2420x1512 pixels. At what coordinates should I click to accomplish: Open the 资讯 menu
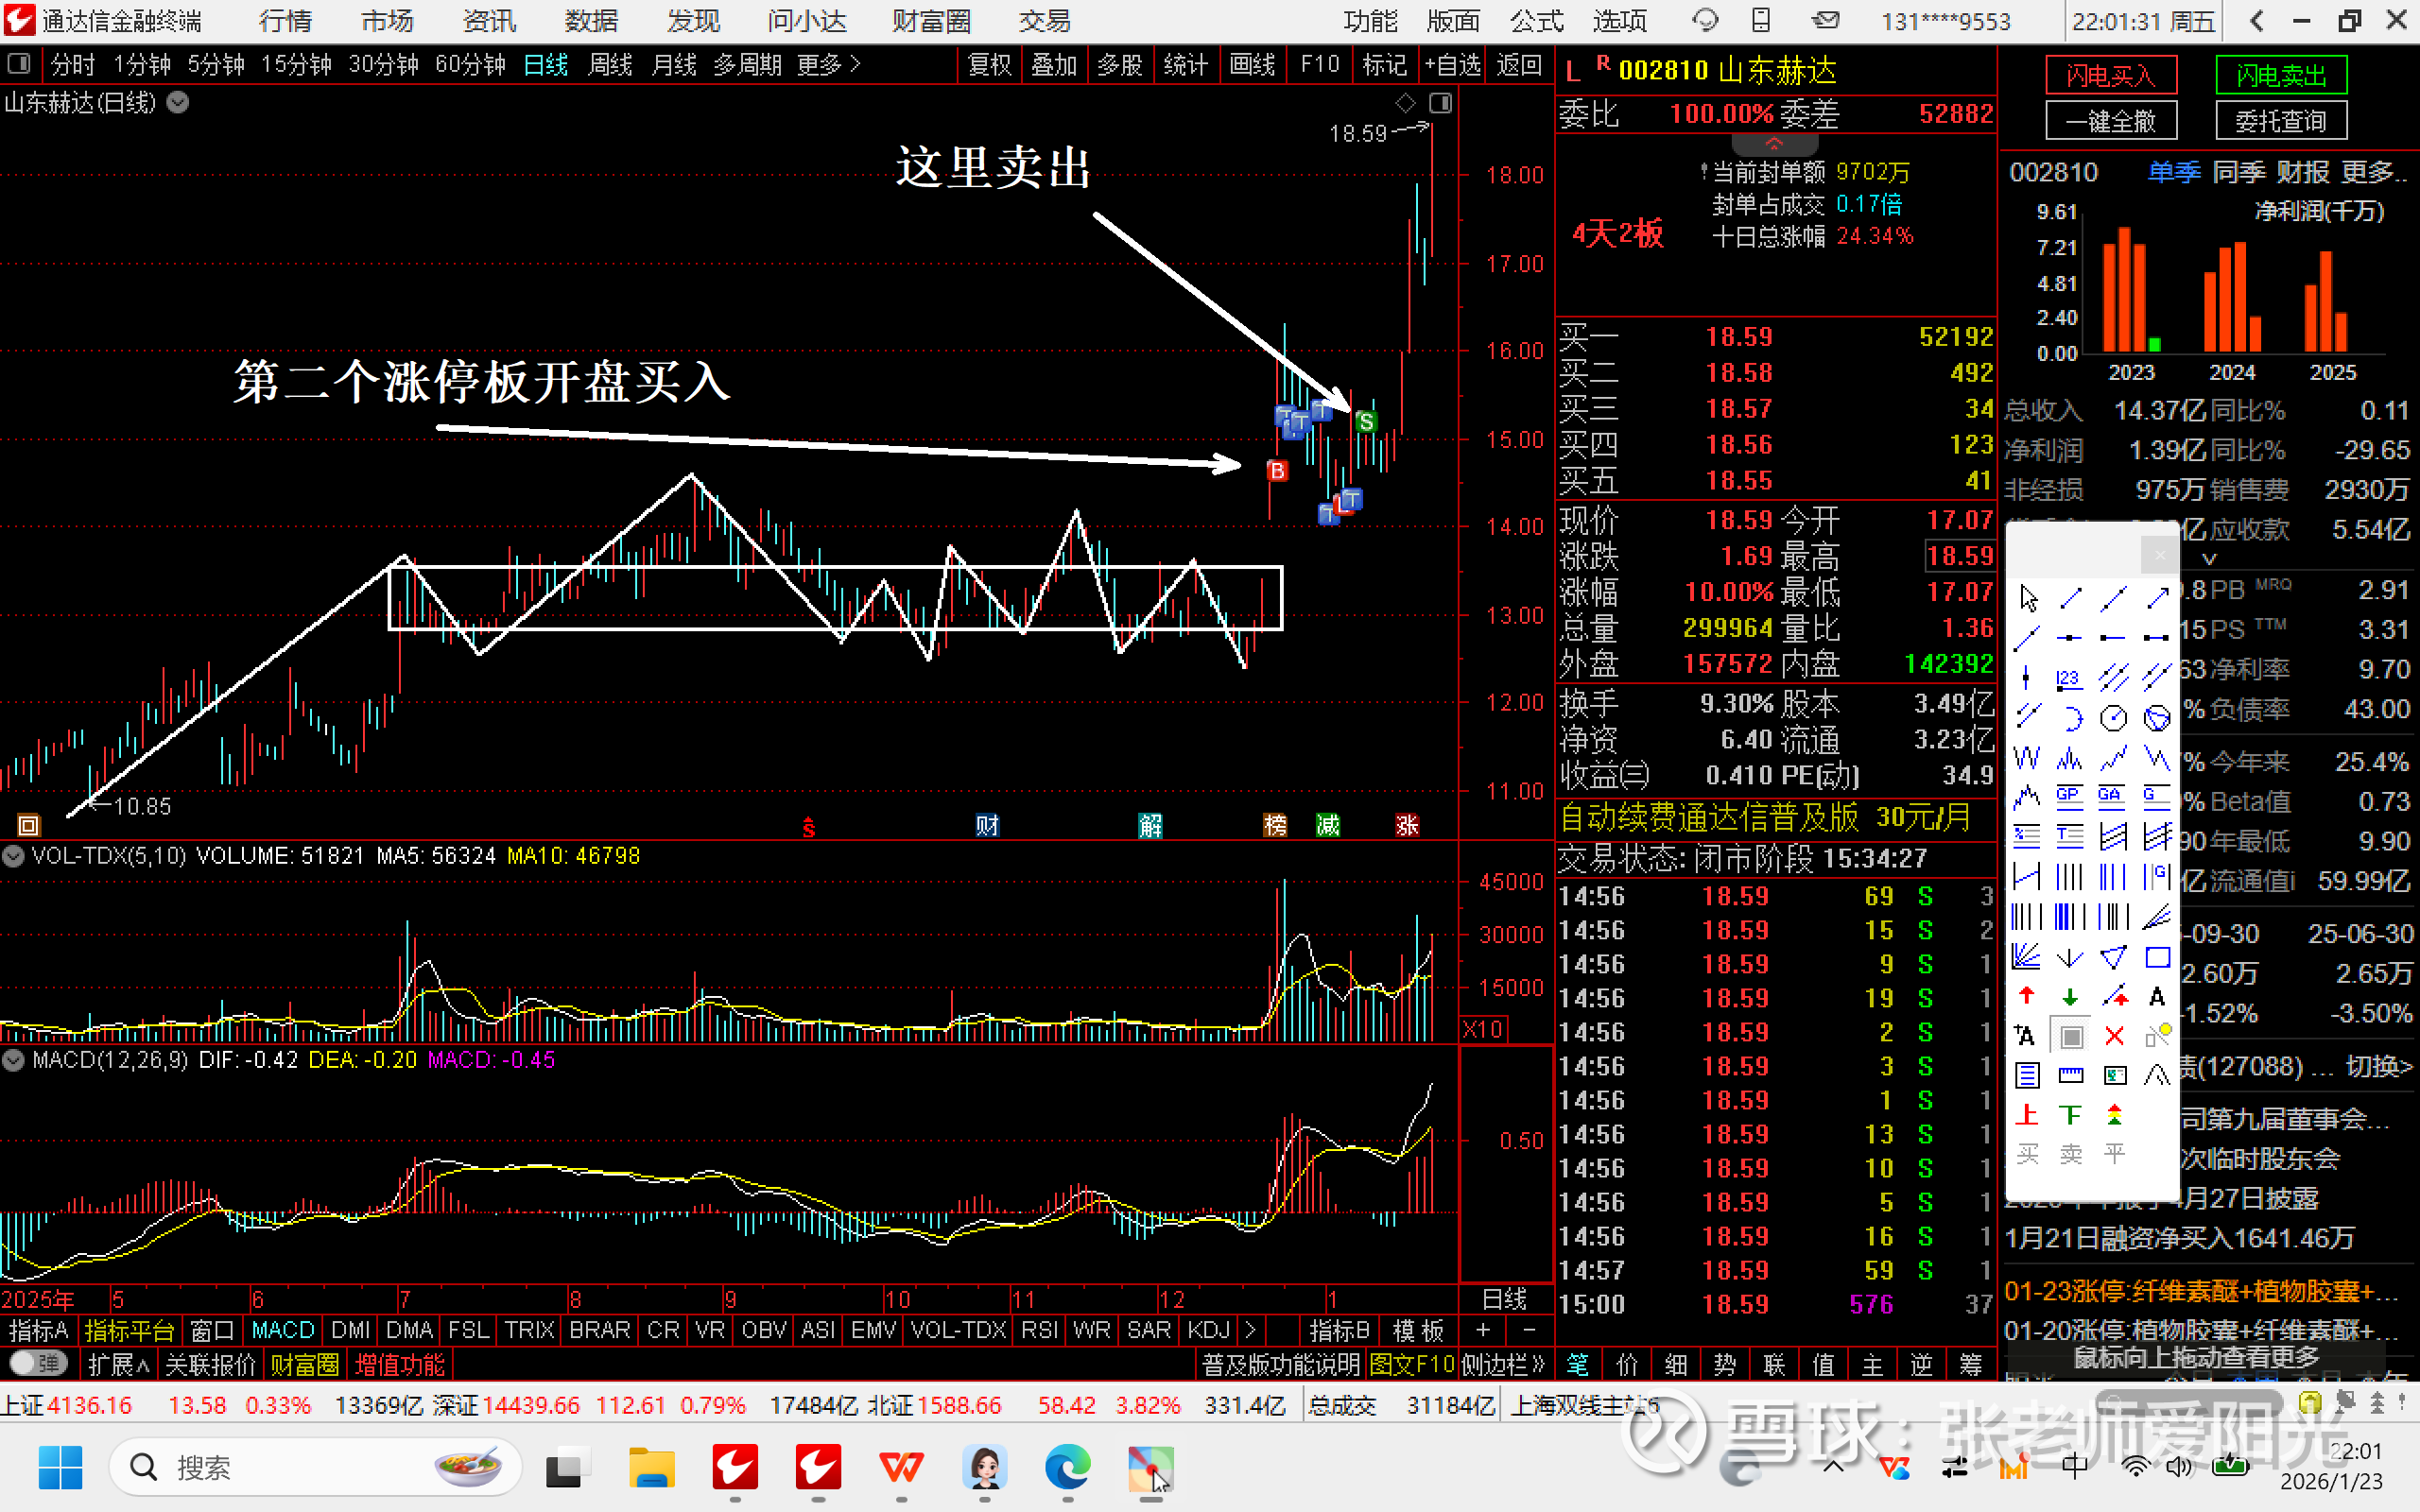[489, 21]
